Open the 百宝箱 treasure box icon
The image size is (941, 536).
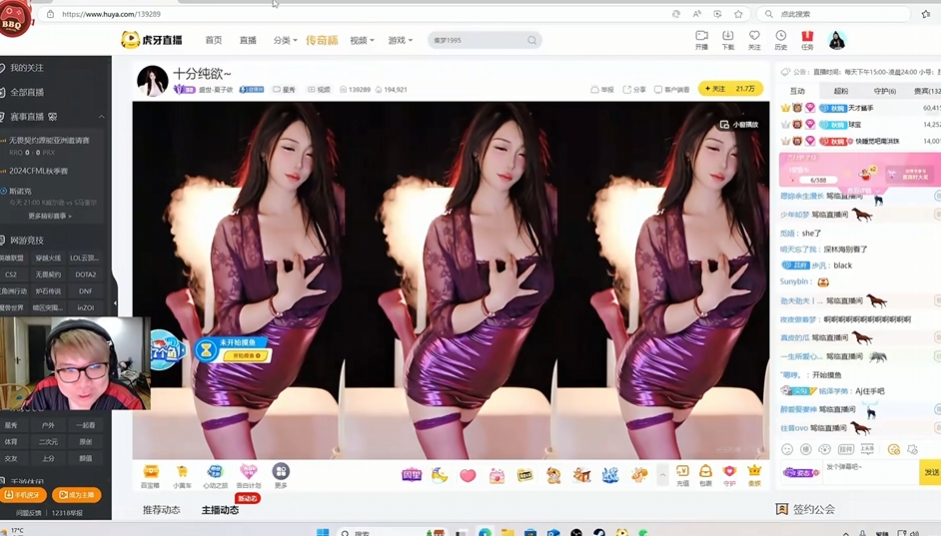[150, 476]
